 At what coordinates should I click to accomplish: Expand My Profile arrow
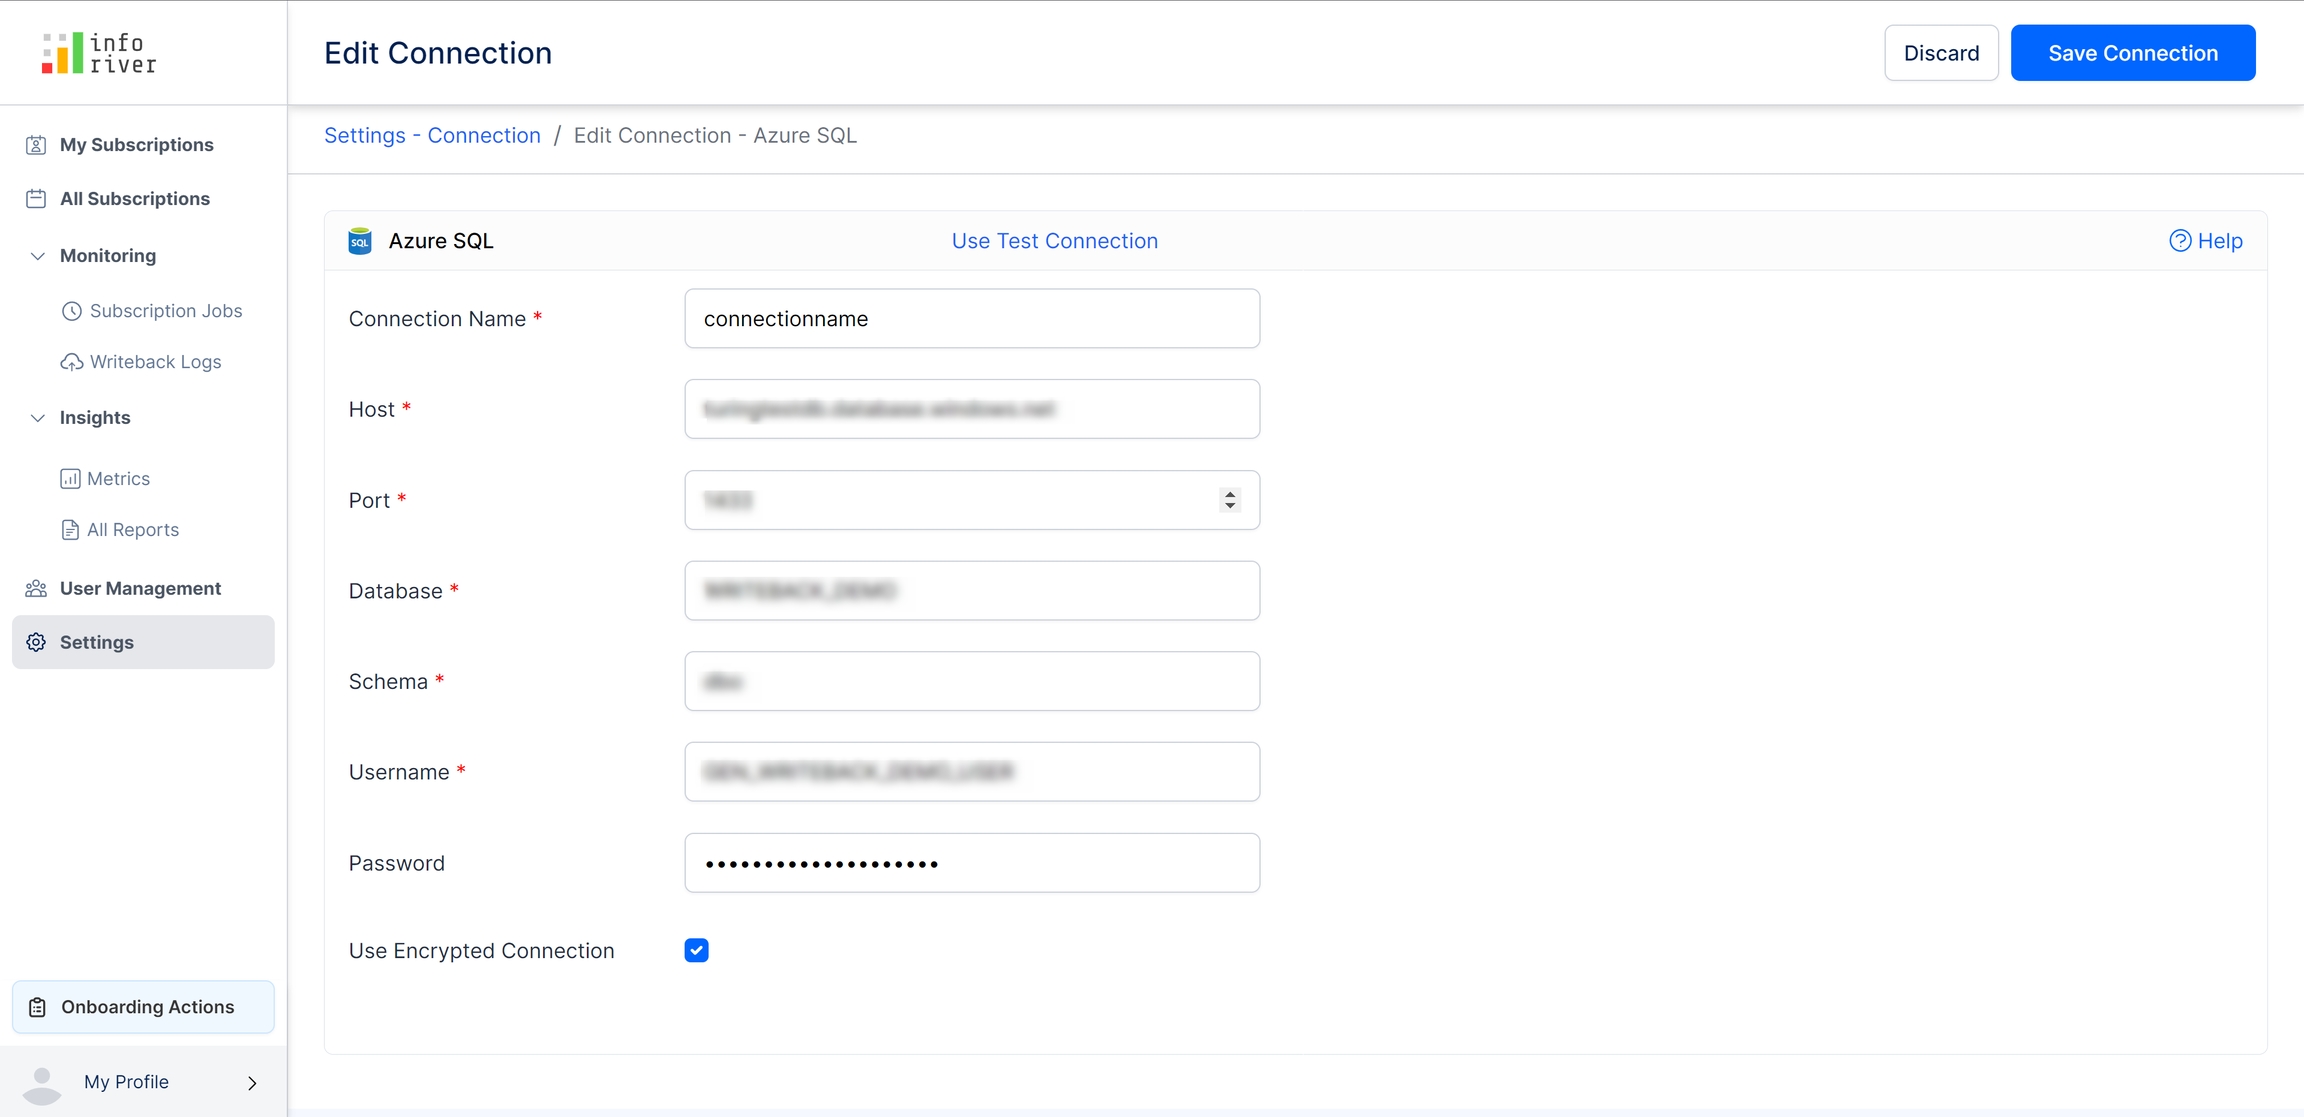pyautogui.click(x=252, y=1083)
